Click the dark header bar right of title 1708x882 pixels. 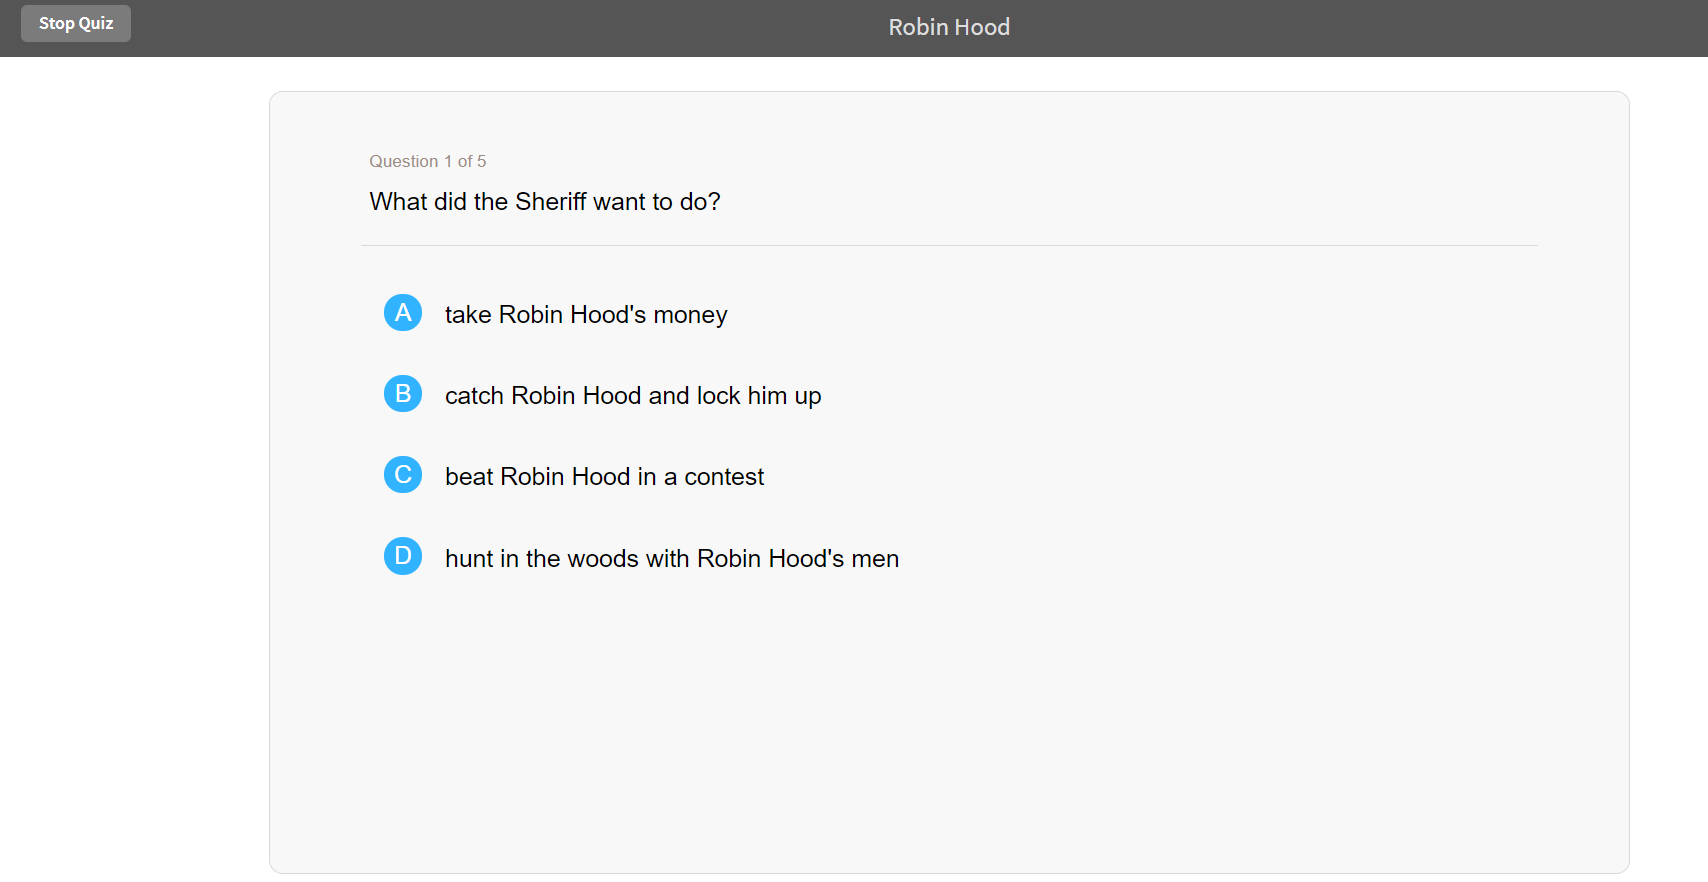(x=1350, y=28)
